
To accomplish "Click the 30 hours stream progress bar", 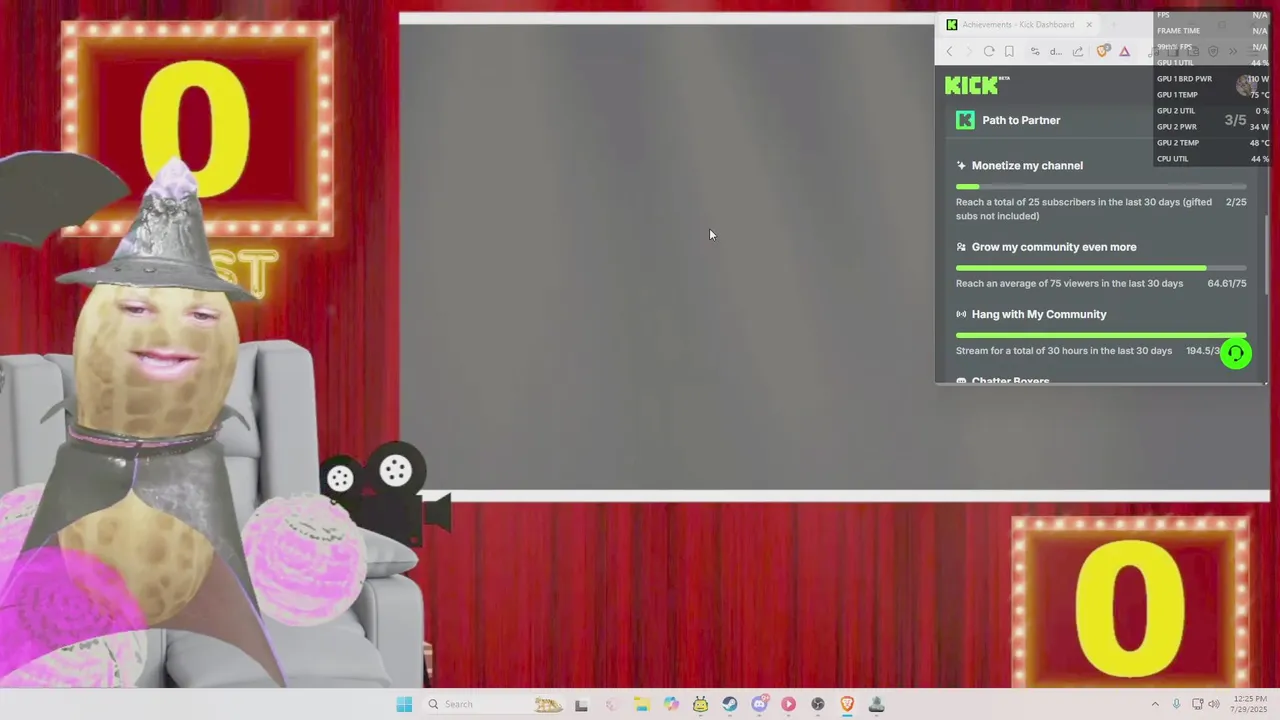I will (x=1101, y=335).
